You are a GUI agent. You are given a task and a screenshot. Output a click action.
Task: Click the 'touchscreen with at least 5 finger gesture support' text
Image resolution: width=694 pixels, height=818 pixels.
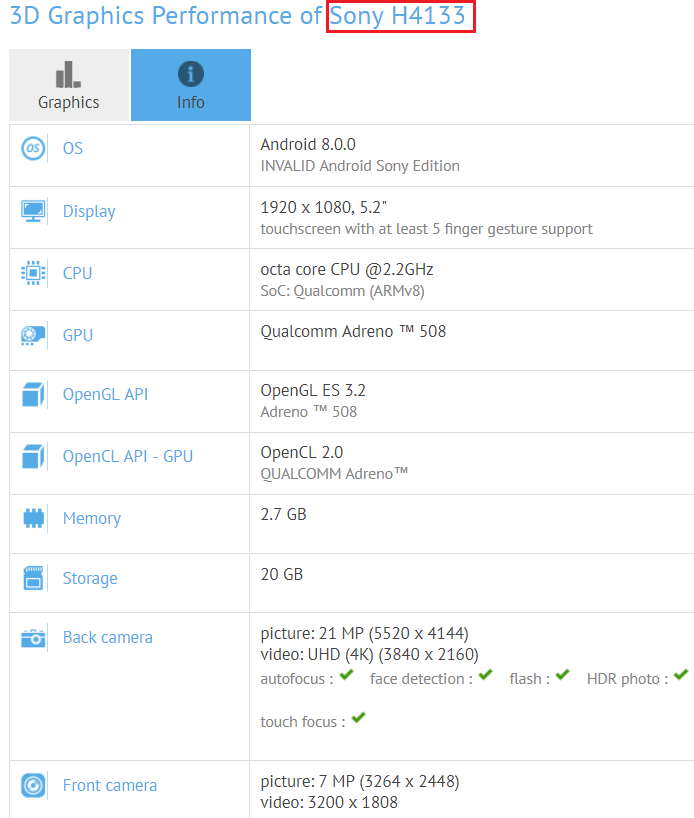point(426,229)
